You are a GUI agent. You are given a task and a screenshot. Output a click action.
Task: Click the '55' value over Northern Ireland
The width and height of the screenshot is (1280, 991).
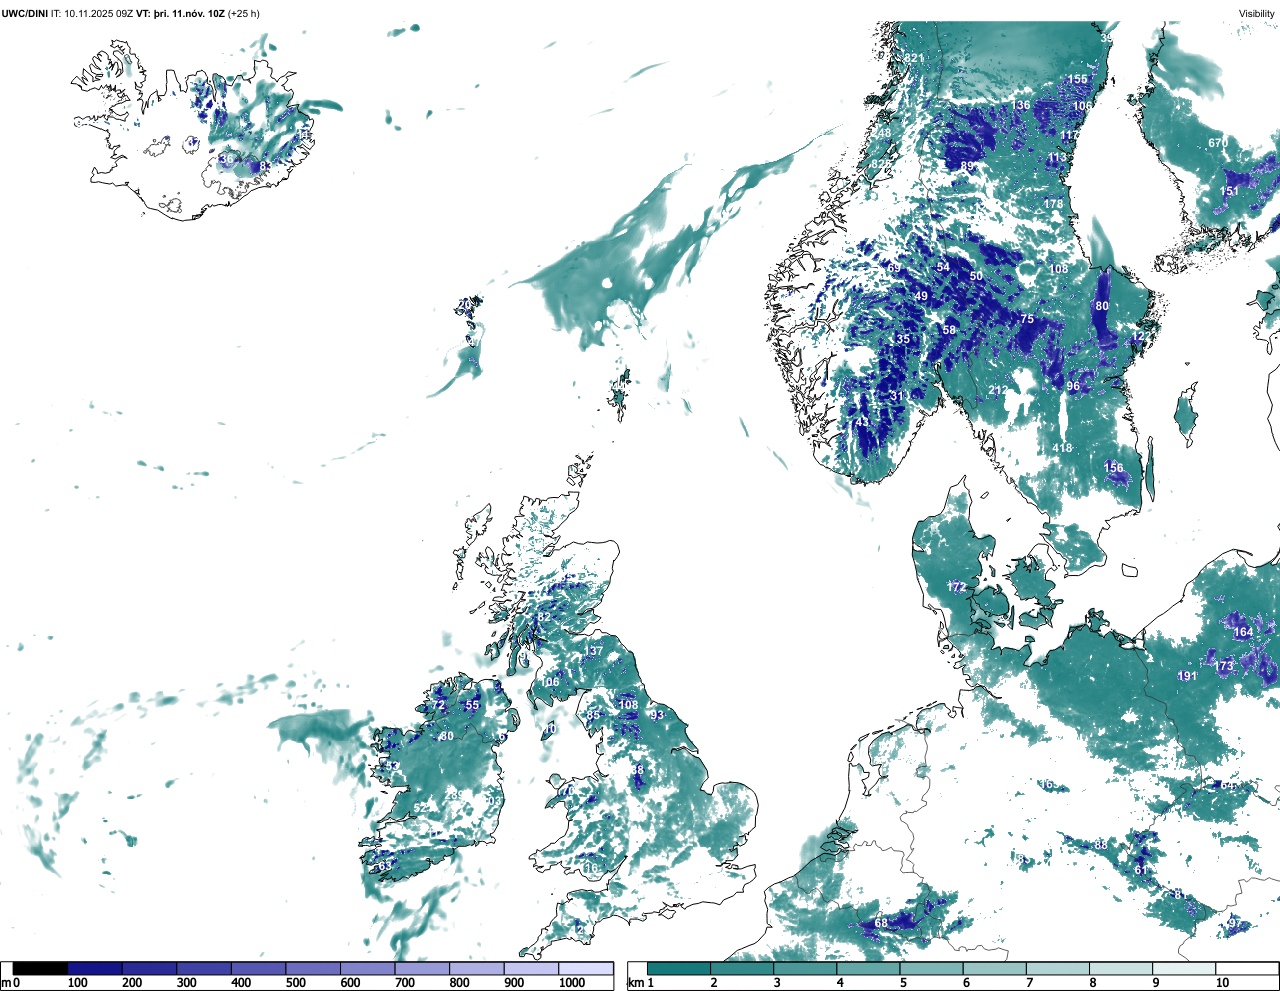pos(472,705)
